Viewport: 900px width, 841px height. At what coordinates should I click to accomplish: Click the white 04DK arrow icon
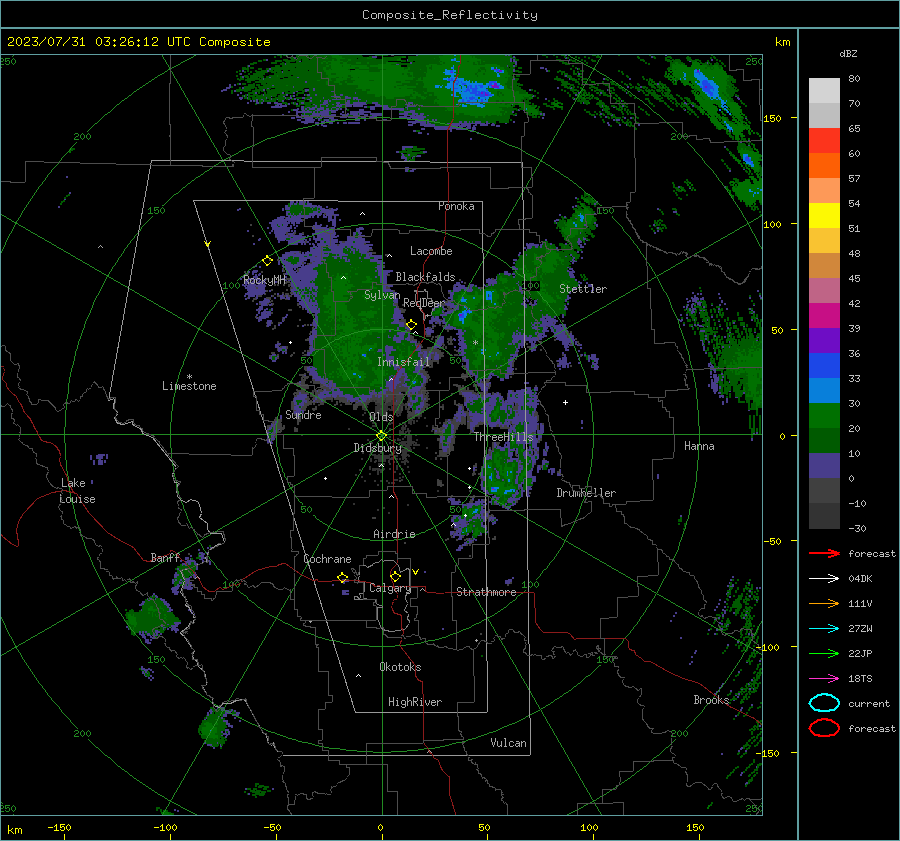824,578
